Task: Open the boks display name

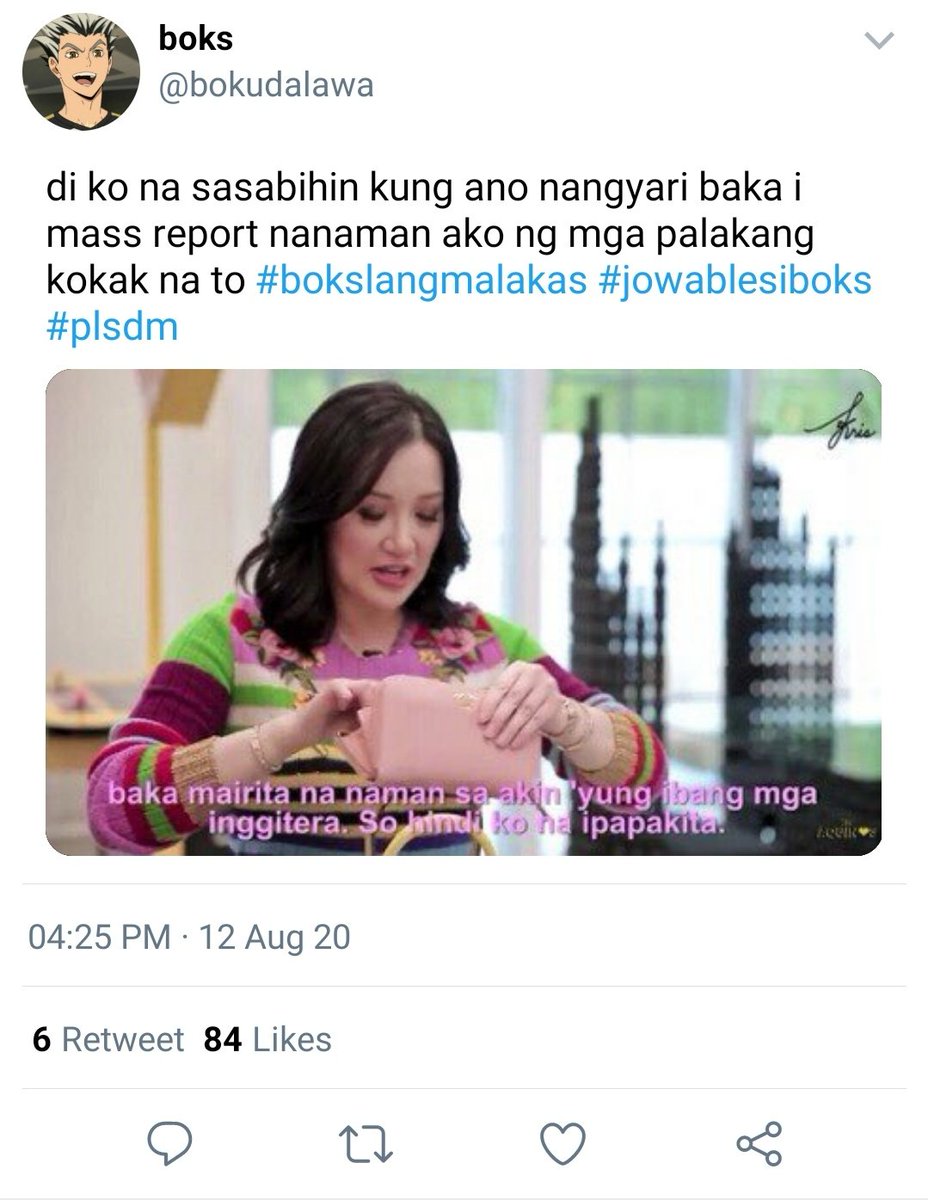Action: [x=196, y=39]
